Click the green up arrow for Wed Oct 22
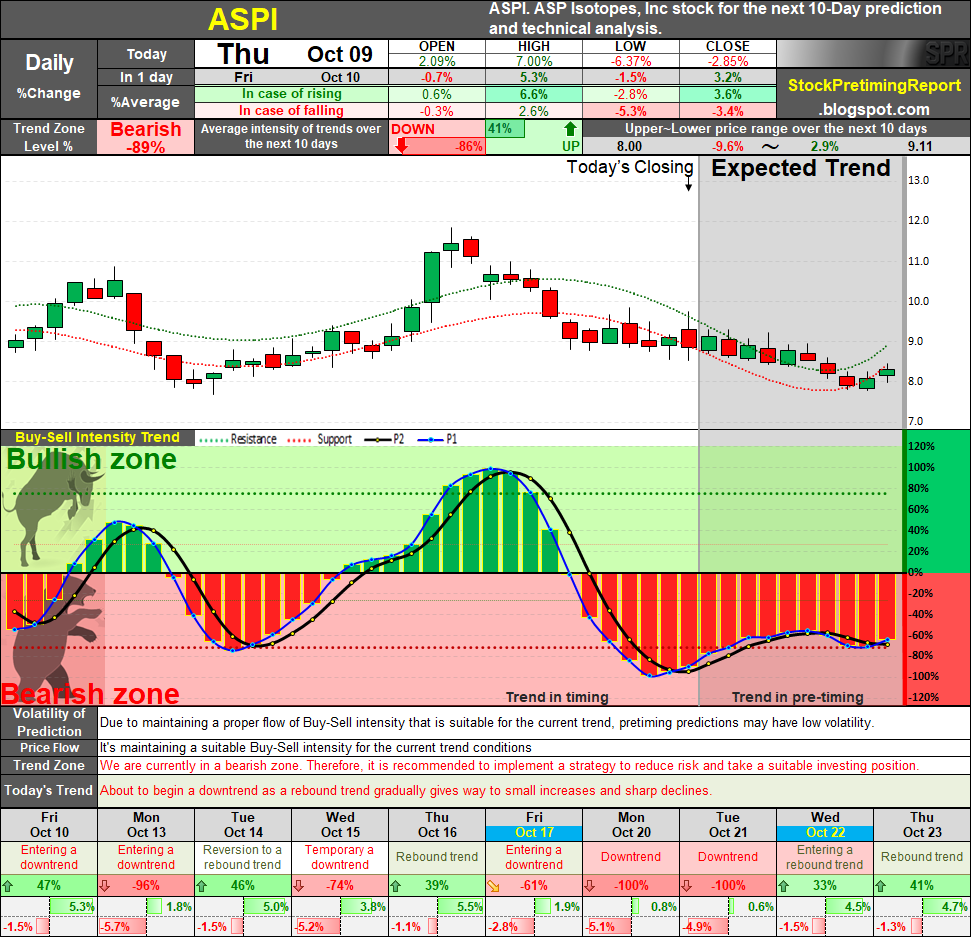The image size is (971, 937). 783,886
